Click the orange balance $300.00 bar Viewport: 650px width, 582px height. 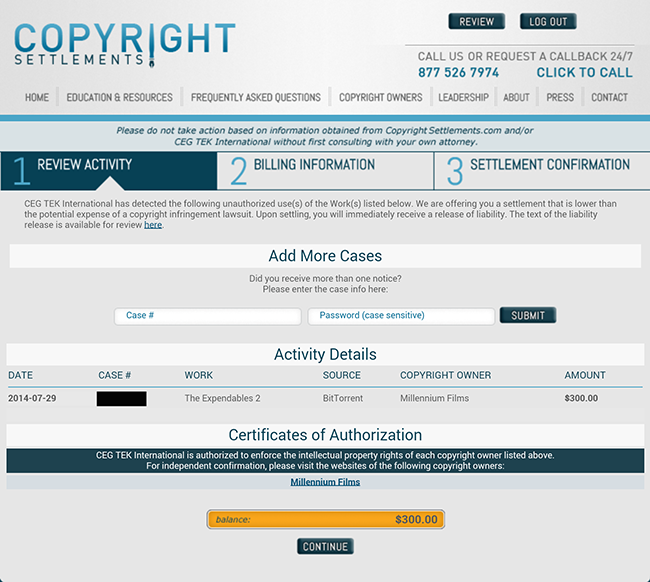[326, 519]
